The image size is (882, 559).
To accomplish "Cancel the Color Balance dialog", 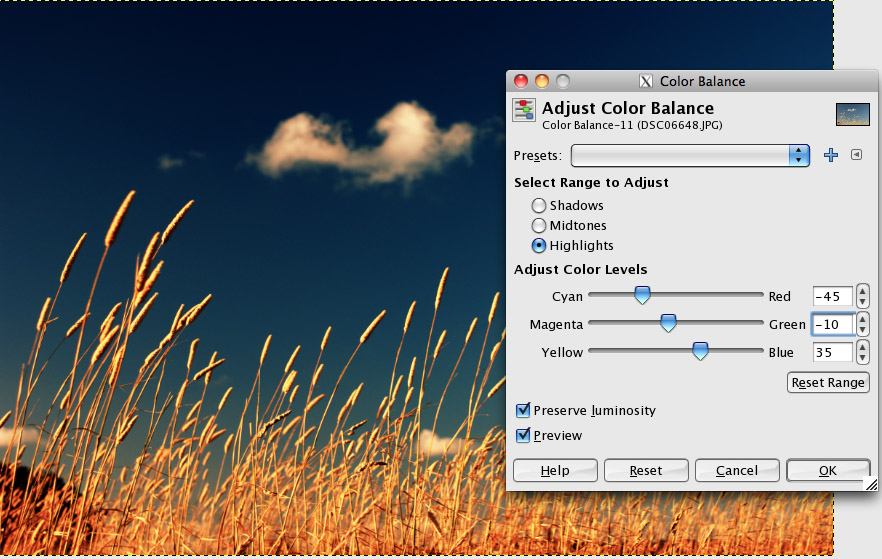I will pyautogui.click(x=737, y=470).
